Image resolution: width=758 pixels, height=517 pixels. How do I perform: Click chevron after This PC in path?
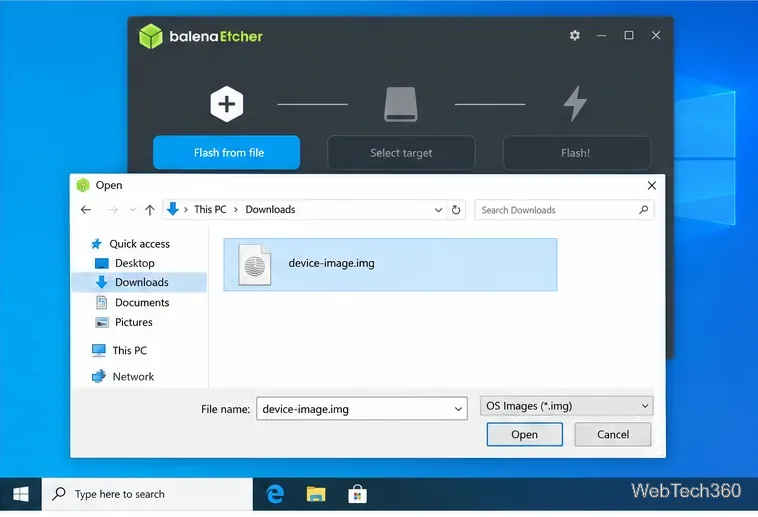click(236, 210)
